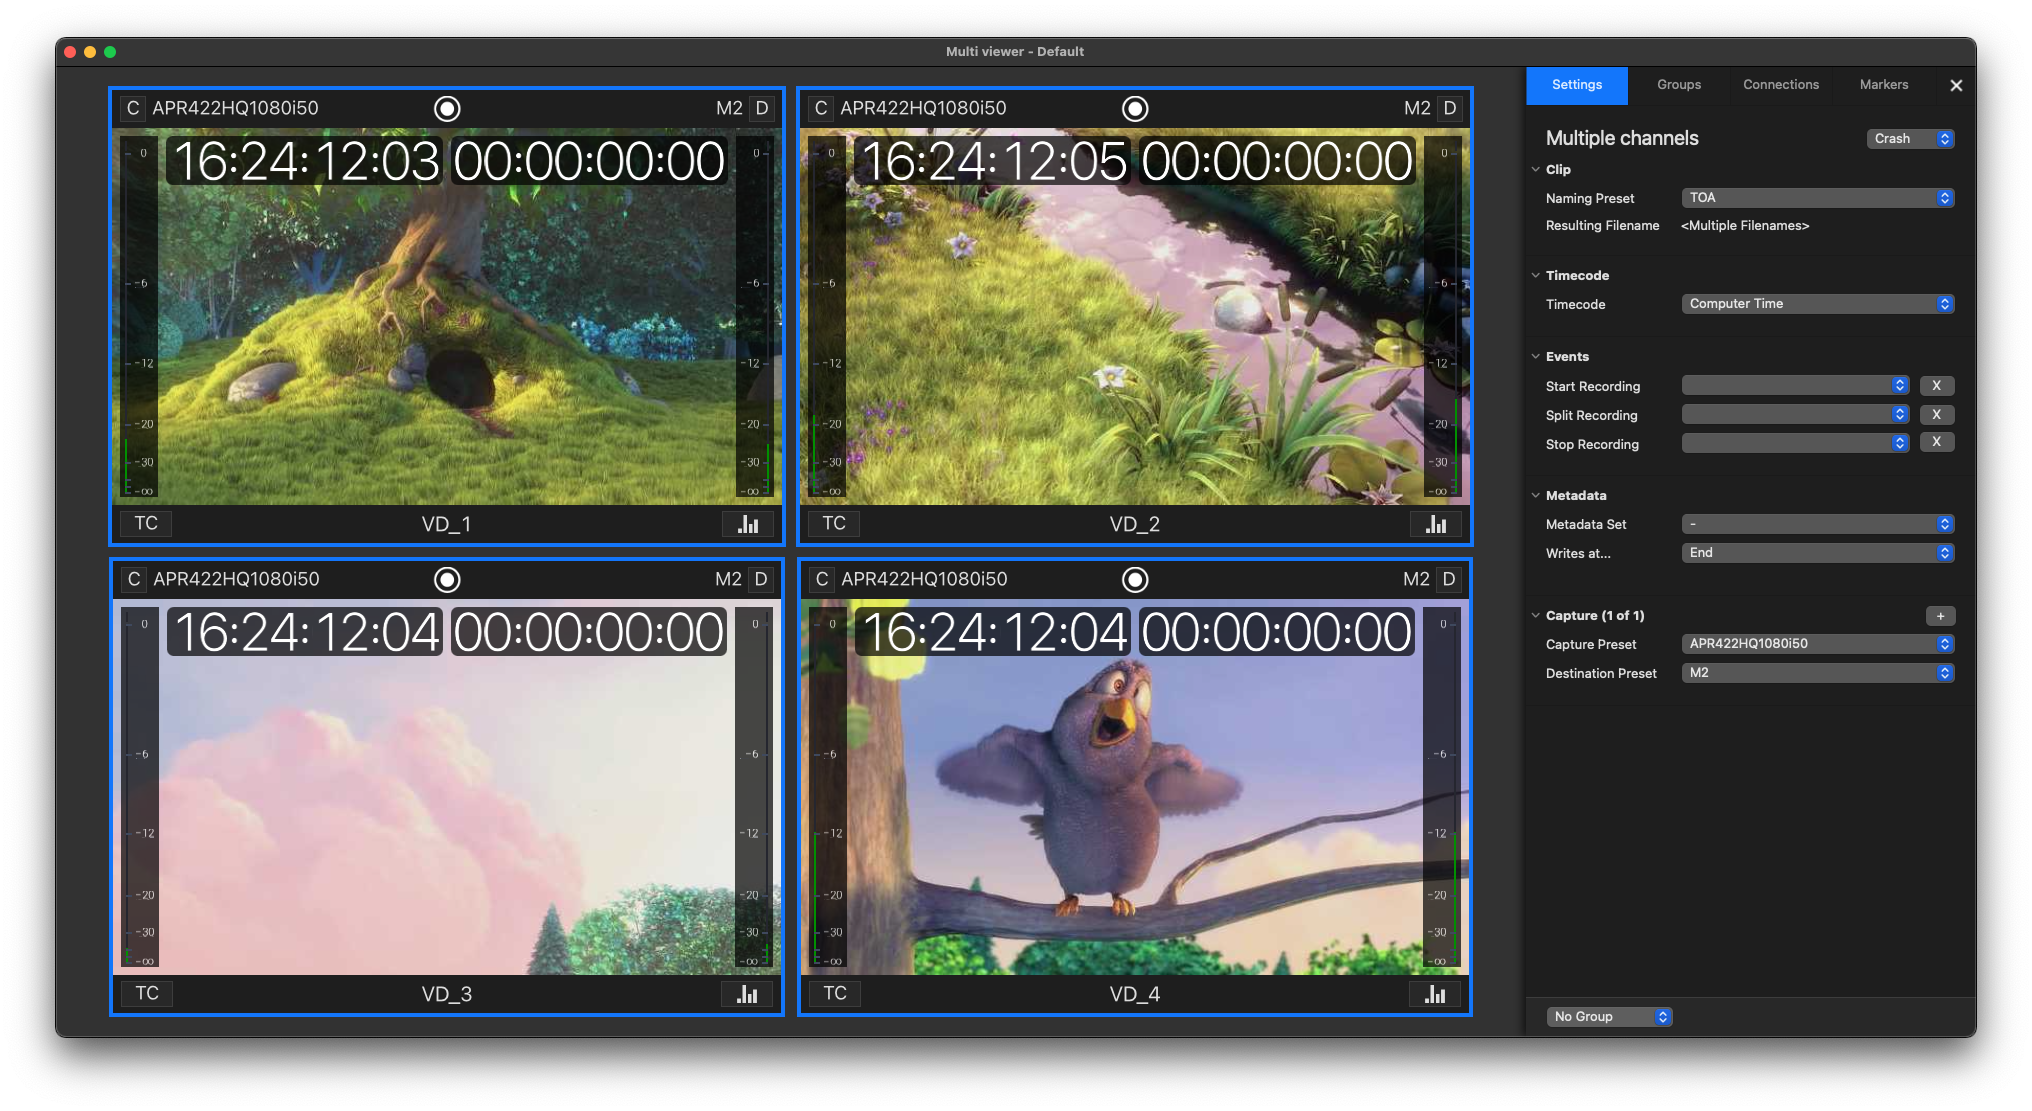Click the record button on VD_1
Screen dimensions: 2032x1111
coord(447,108)
